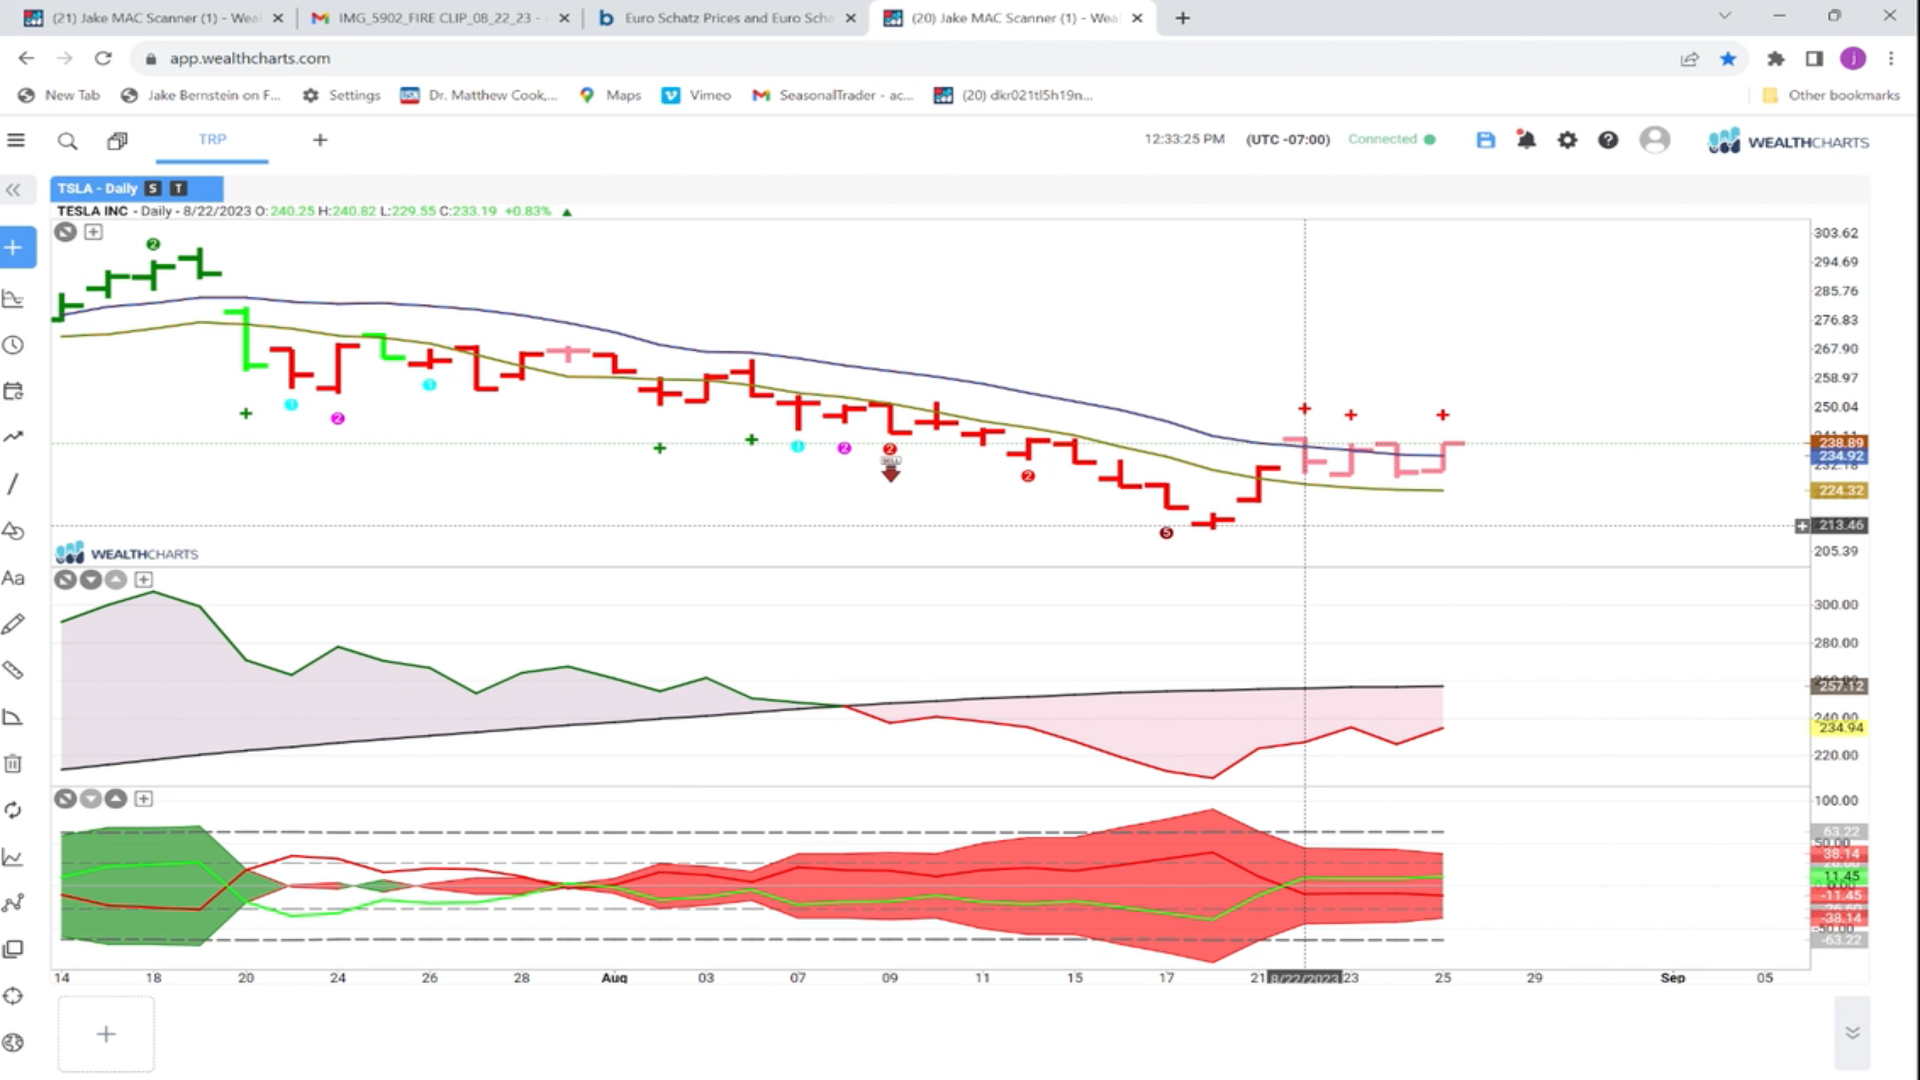Click the 213.46 price axis marker
1920x1080 pixels.
pos(1840,525)
